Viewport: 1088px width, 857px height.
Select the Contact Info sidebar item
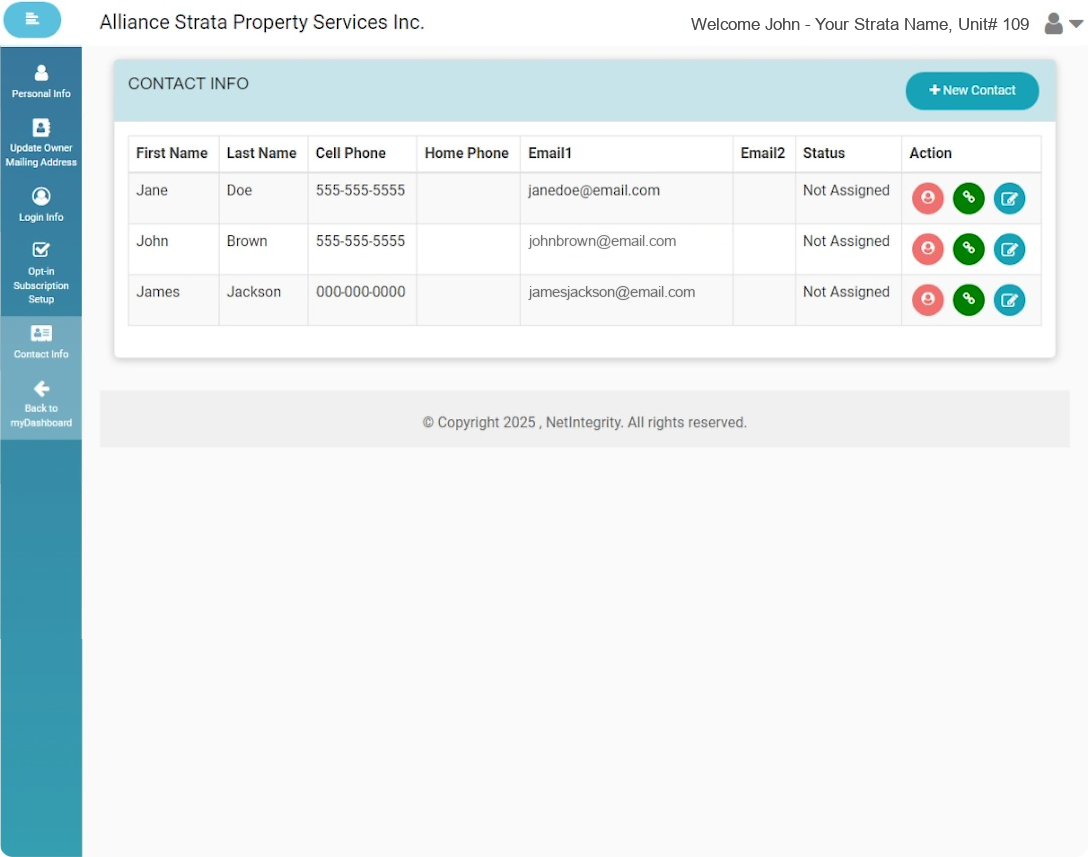[41, 342]
